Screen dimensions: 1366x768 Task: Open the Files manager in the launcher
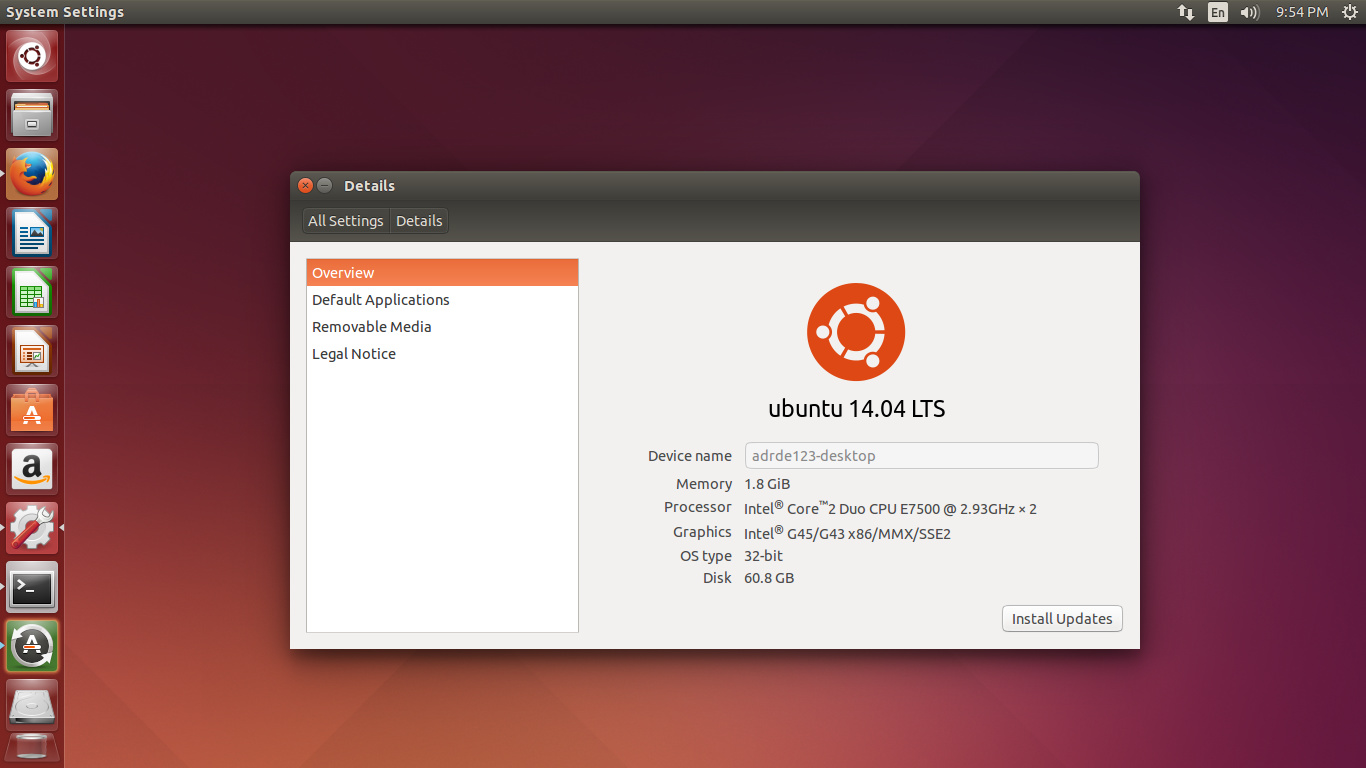point(32,115)
